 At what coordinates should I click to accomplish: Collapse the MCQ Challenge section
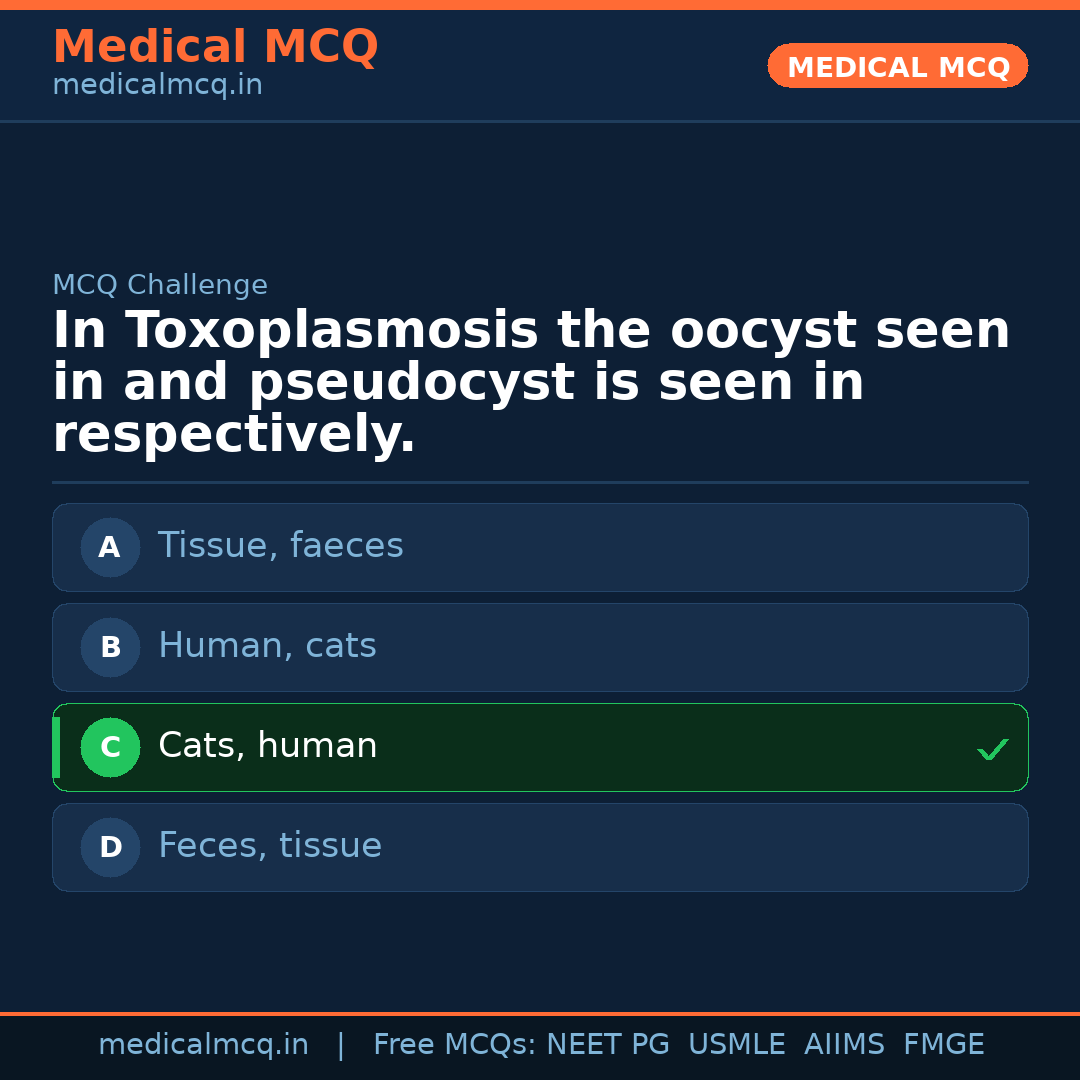[160, 284]
